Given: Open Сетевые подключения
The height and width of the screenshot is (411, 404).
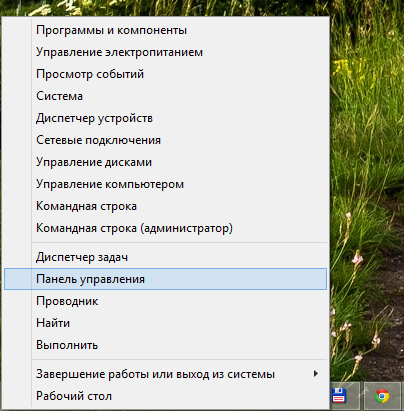Looking at the screenshot, I should pos(165,140).
